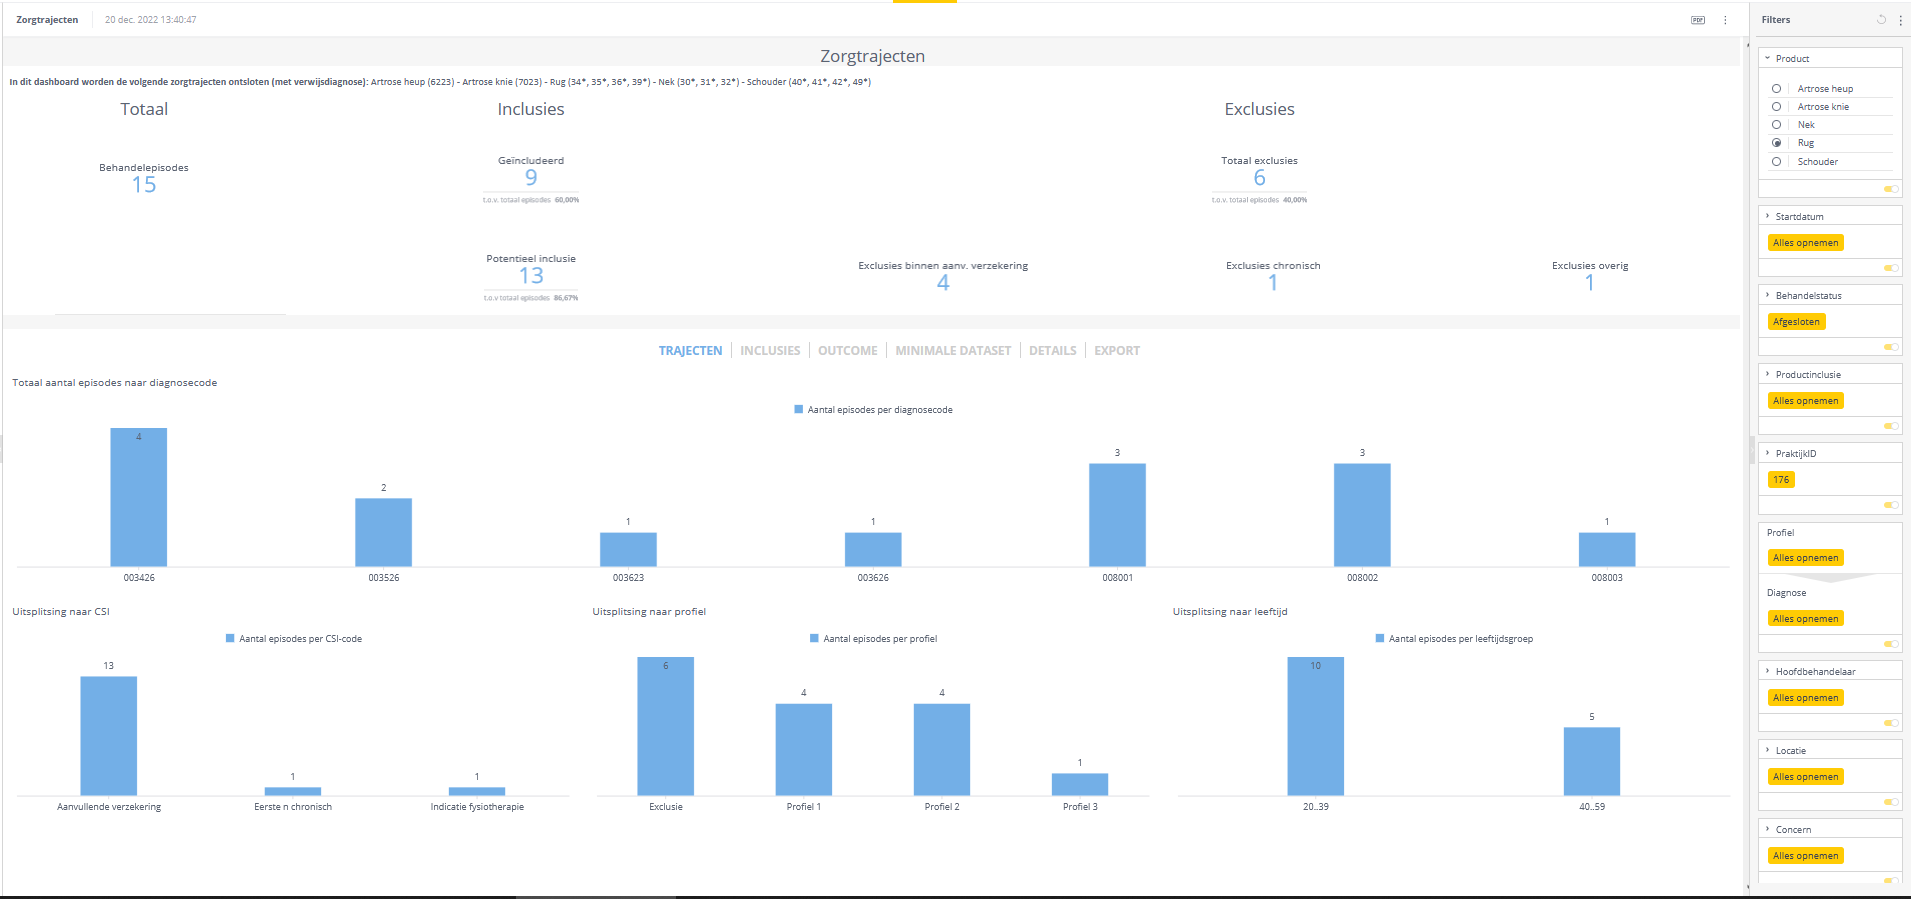Toggle the PraktijkID filter switch

[x=1891, y=505]
